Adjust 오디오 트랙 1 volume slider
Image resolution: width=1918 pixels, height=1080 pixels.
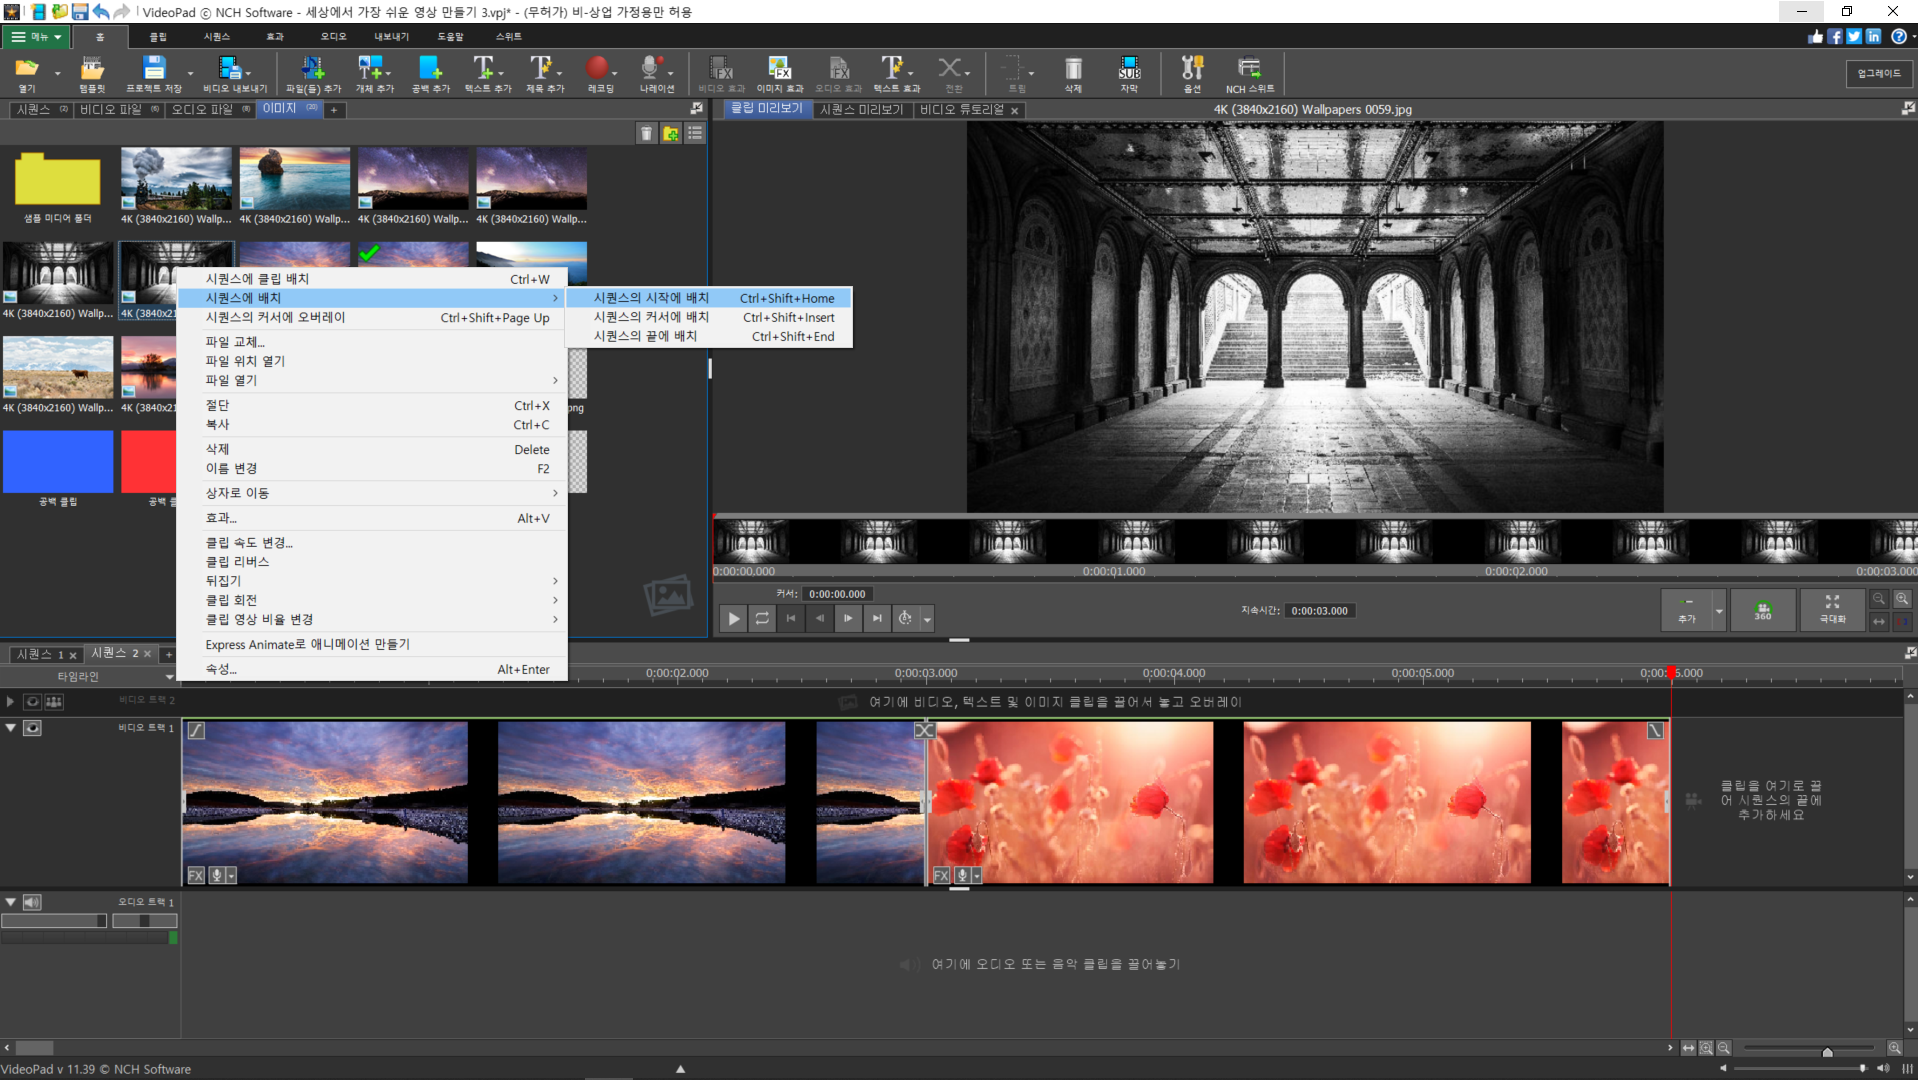(54, 921)
